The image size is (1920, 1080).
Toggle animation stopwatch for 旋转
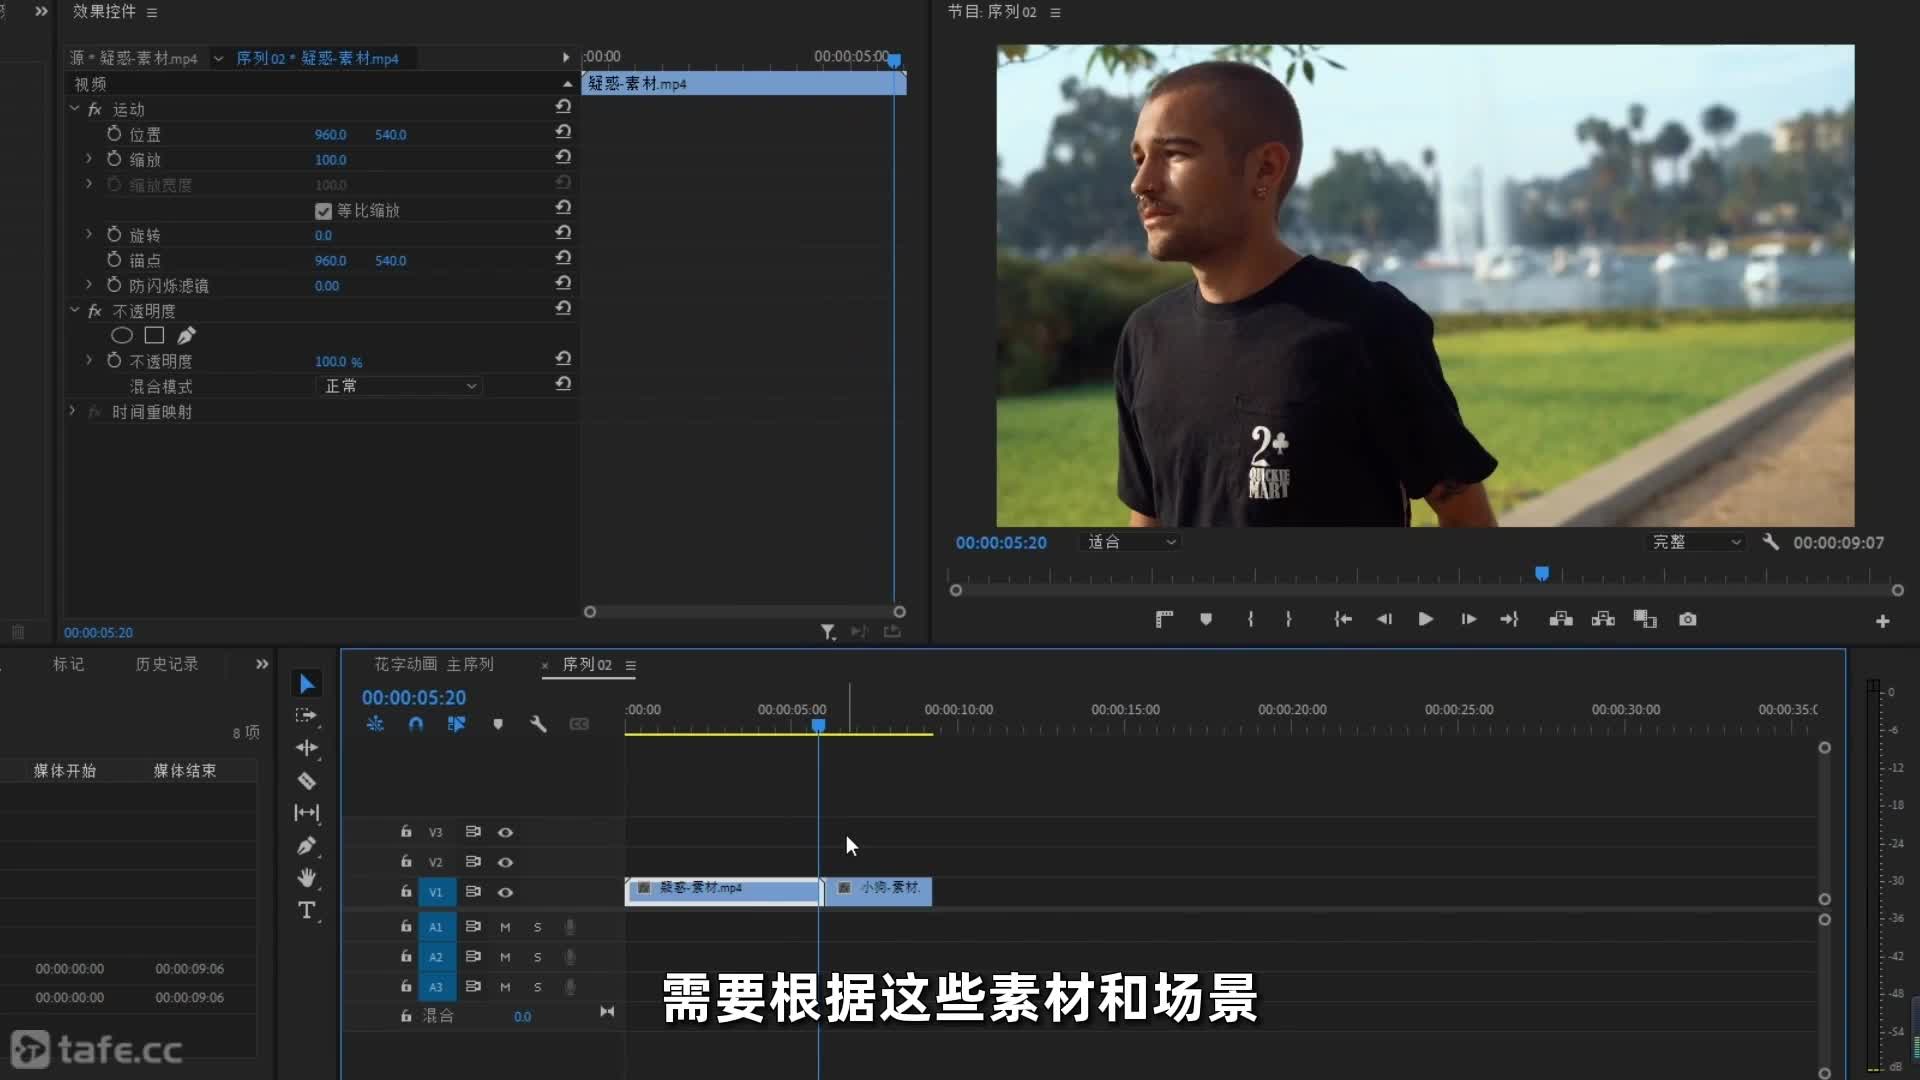pos(114,235)
